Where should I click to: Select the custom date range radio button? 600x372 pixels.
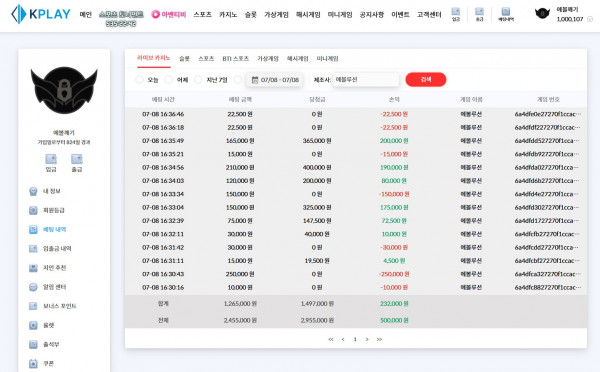point(238,80)
